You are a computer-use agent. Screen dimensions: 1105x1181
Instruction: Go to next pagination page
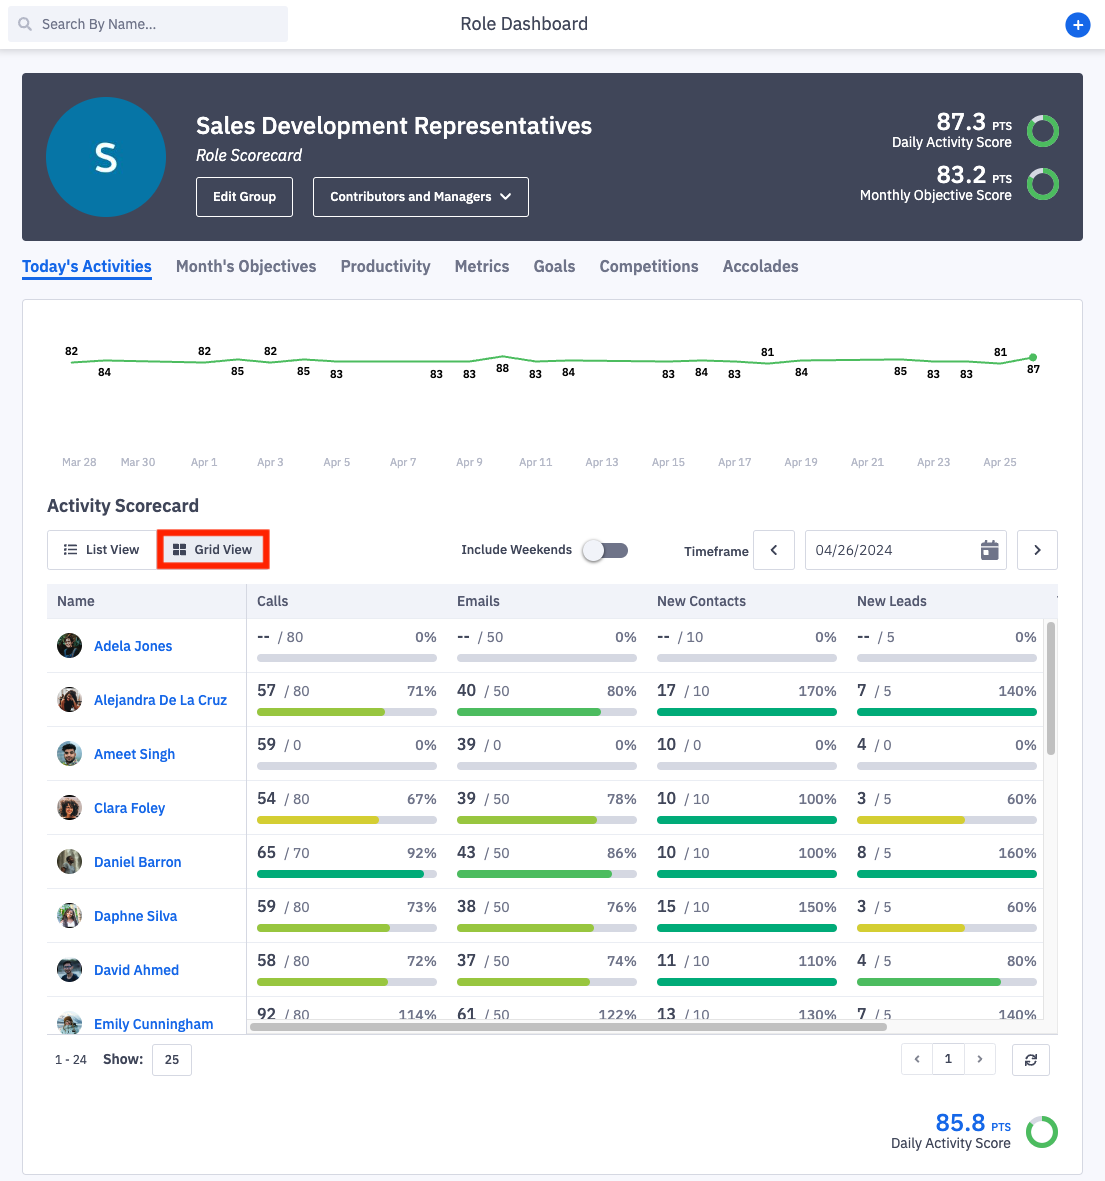tap(980, 1060)
